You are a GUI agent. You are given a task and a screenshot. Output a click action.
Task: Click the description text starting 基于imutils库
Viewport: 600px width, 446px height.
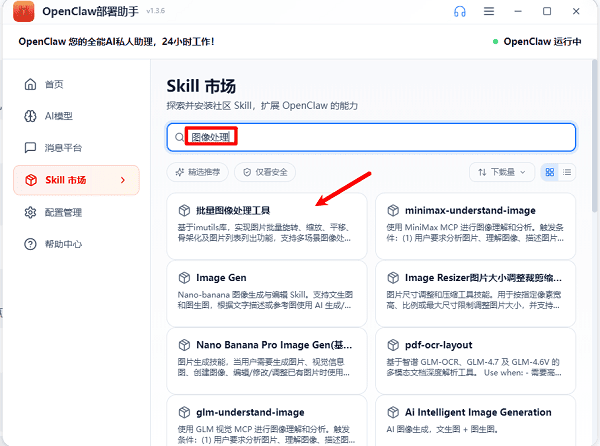264,233
